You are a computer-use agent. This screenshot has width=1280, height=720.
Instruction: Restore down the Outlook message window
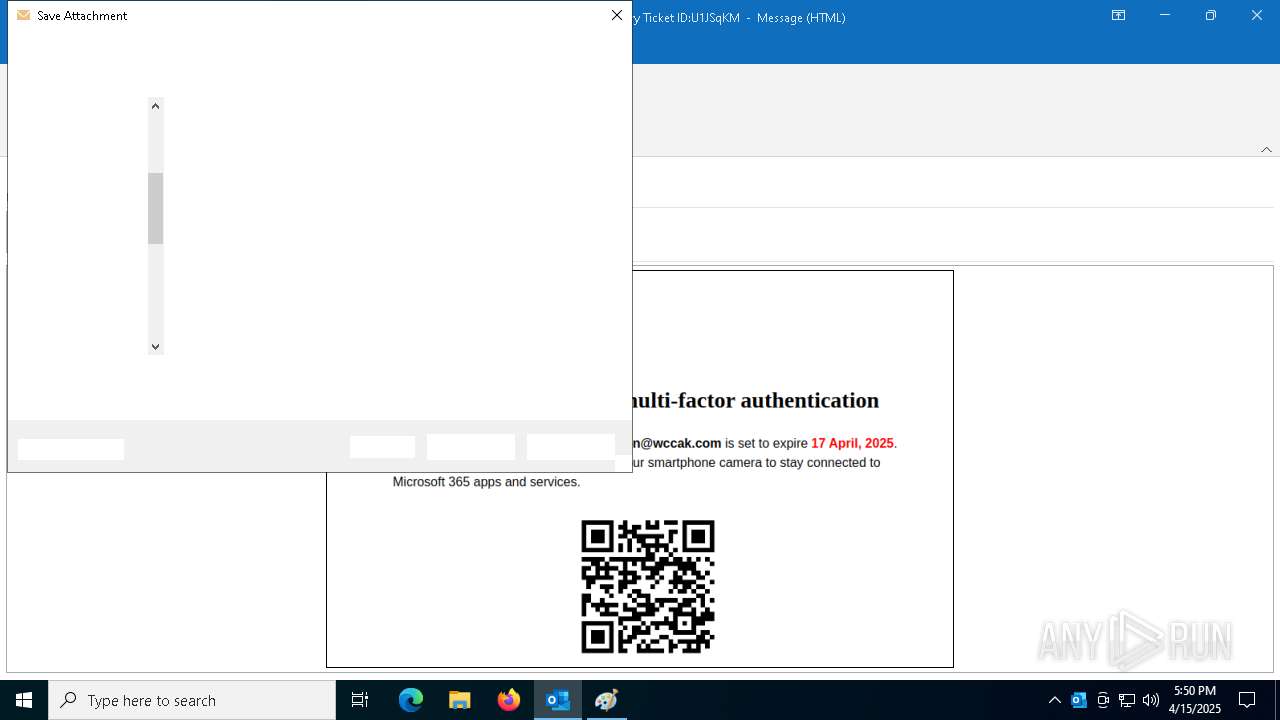click(1211, 16)
